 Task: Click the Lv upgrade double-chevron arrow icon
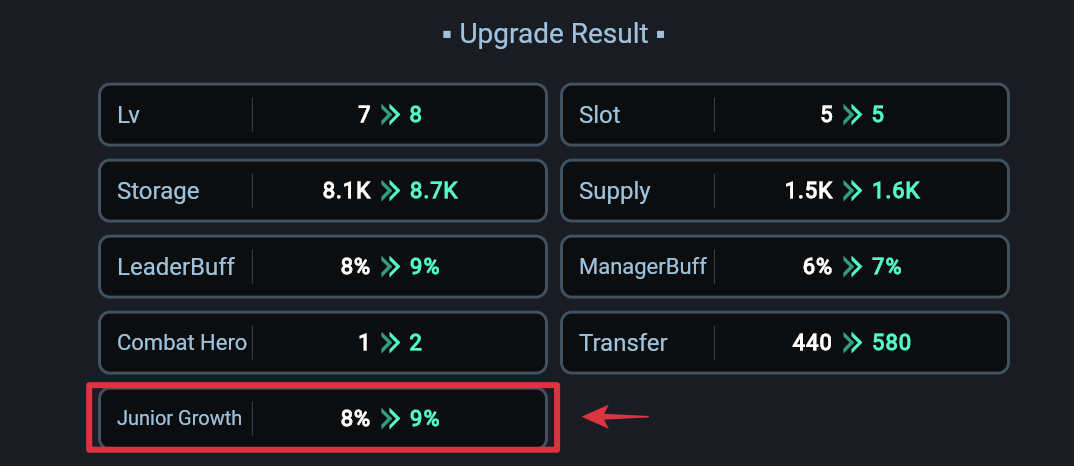tap(390, 114)
